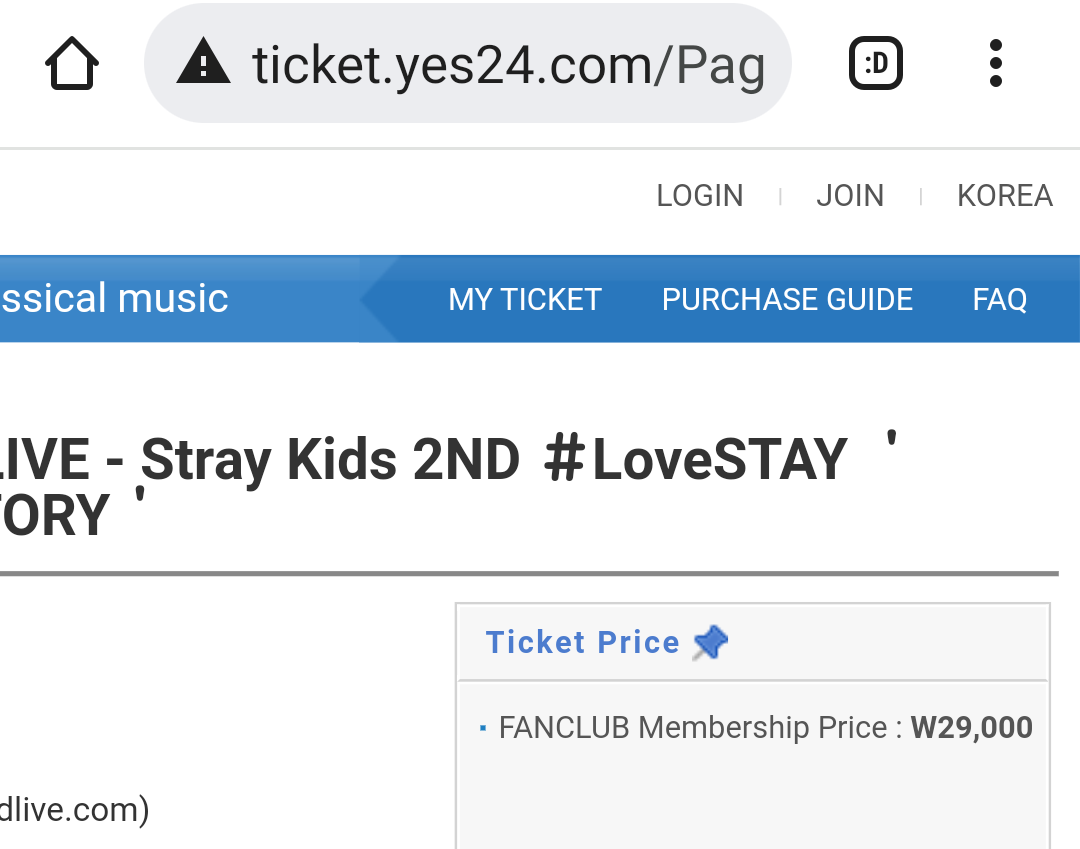This screenshot has height=849, width=1080.
Task: Tap the insecure site warning triangle
Action: (203, 65)
